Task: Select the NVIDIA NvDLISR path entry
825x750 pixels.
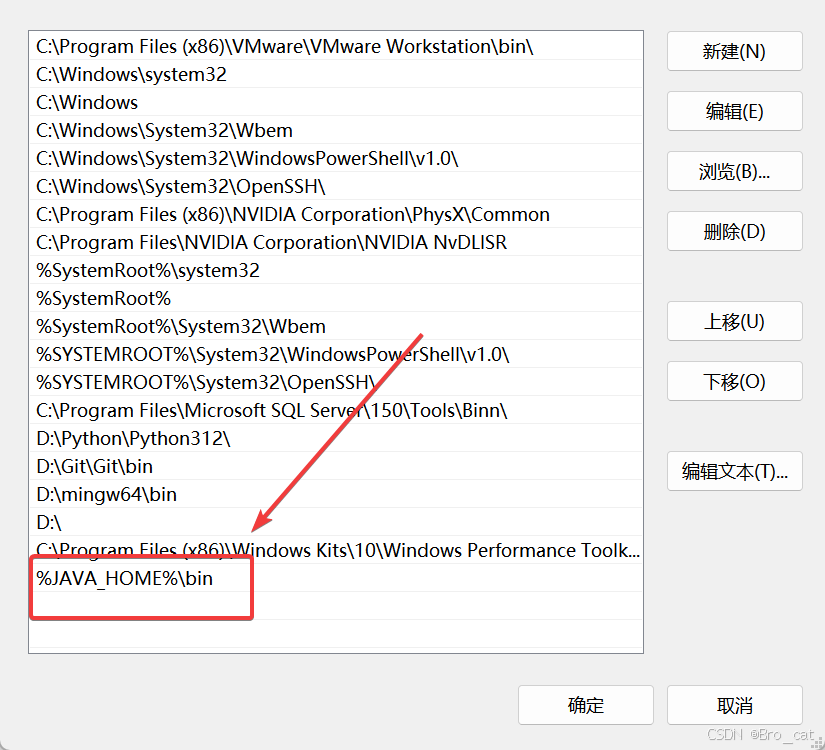Action: pyautogui.click(x=336, y=242)
